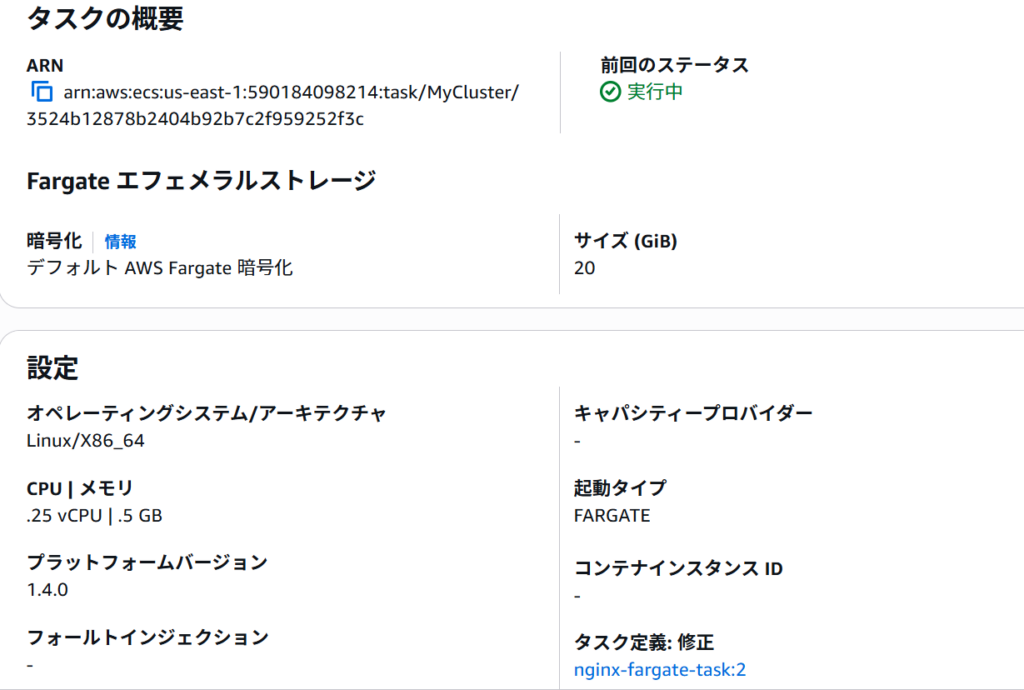Open the 情報 link next to 暗号化
This screenshot has width=1024, height=690.
pos(121,242)
